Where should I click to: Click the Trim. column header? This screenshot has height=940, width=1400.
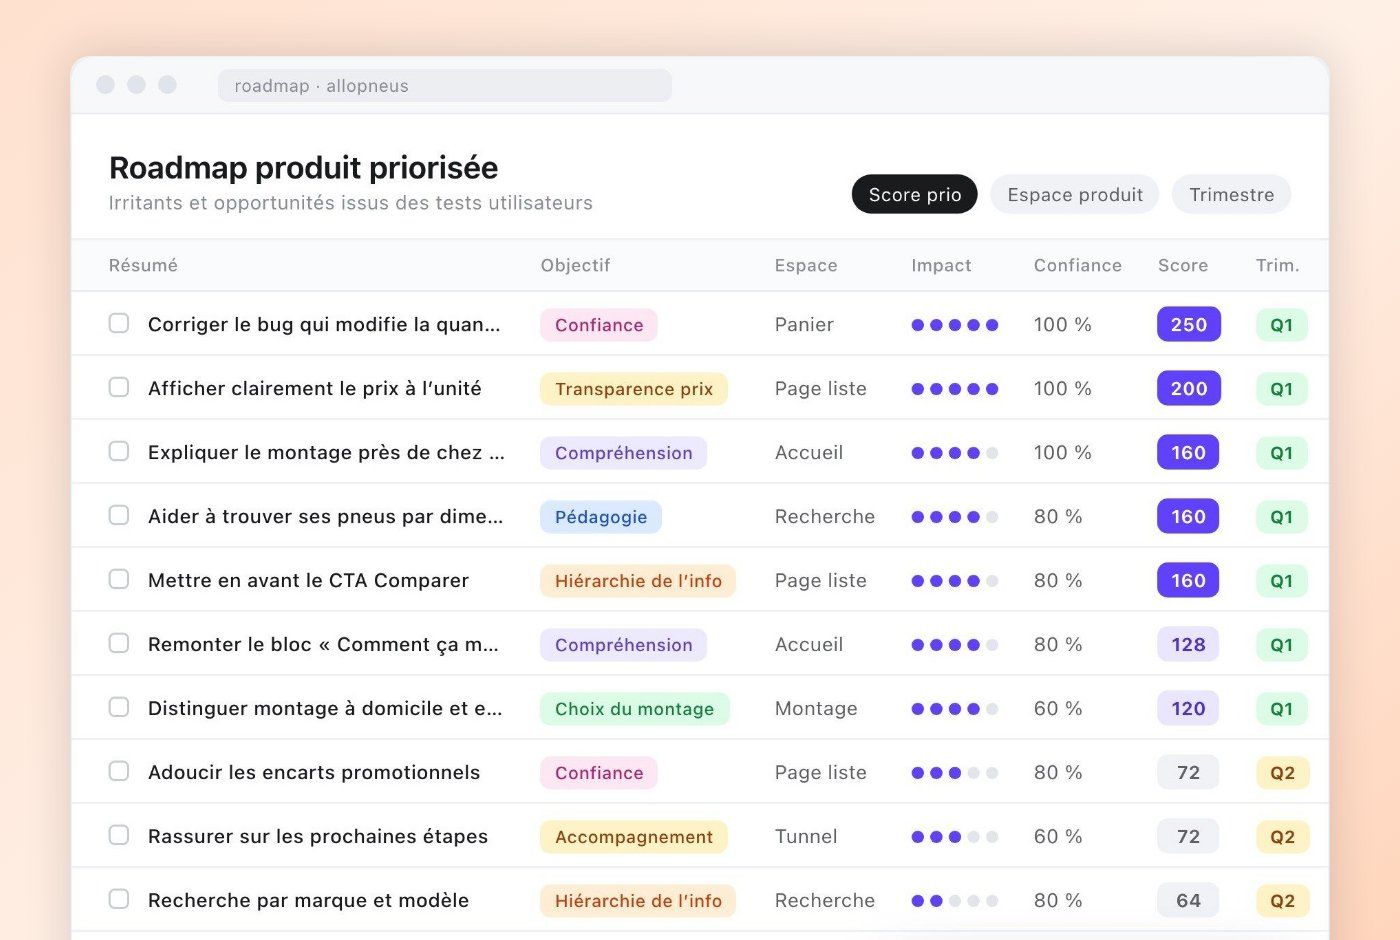coord(1278,265)
